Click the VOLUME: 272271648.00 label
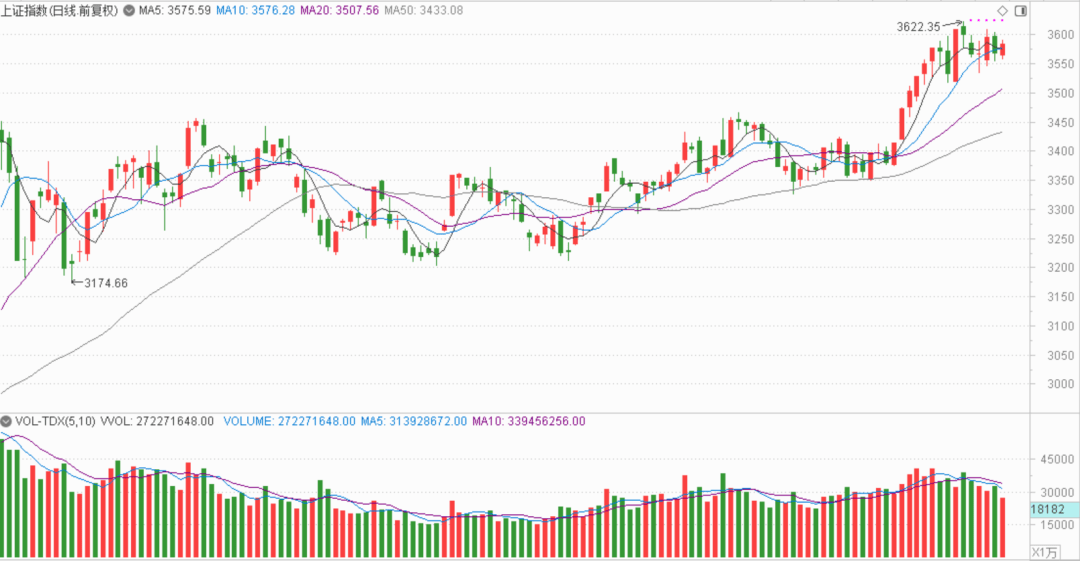The height and width of the screenshot is (561, 1080). pos(289,421)
